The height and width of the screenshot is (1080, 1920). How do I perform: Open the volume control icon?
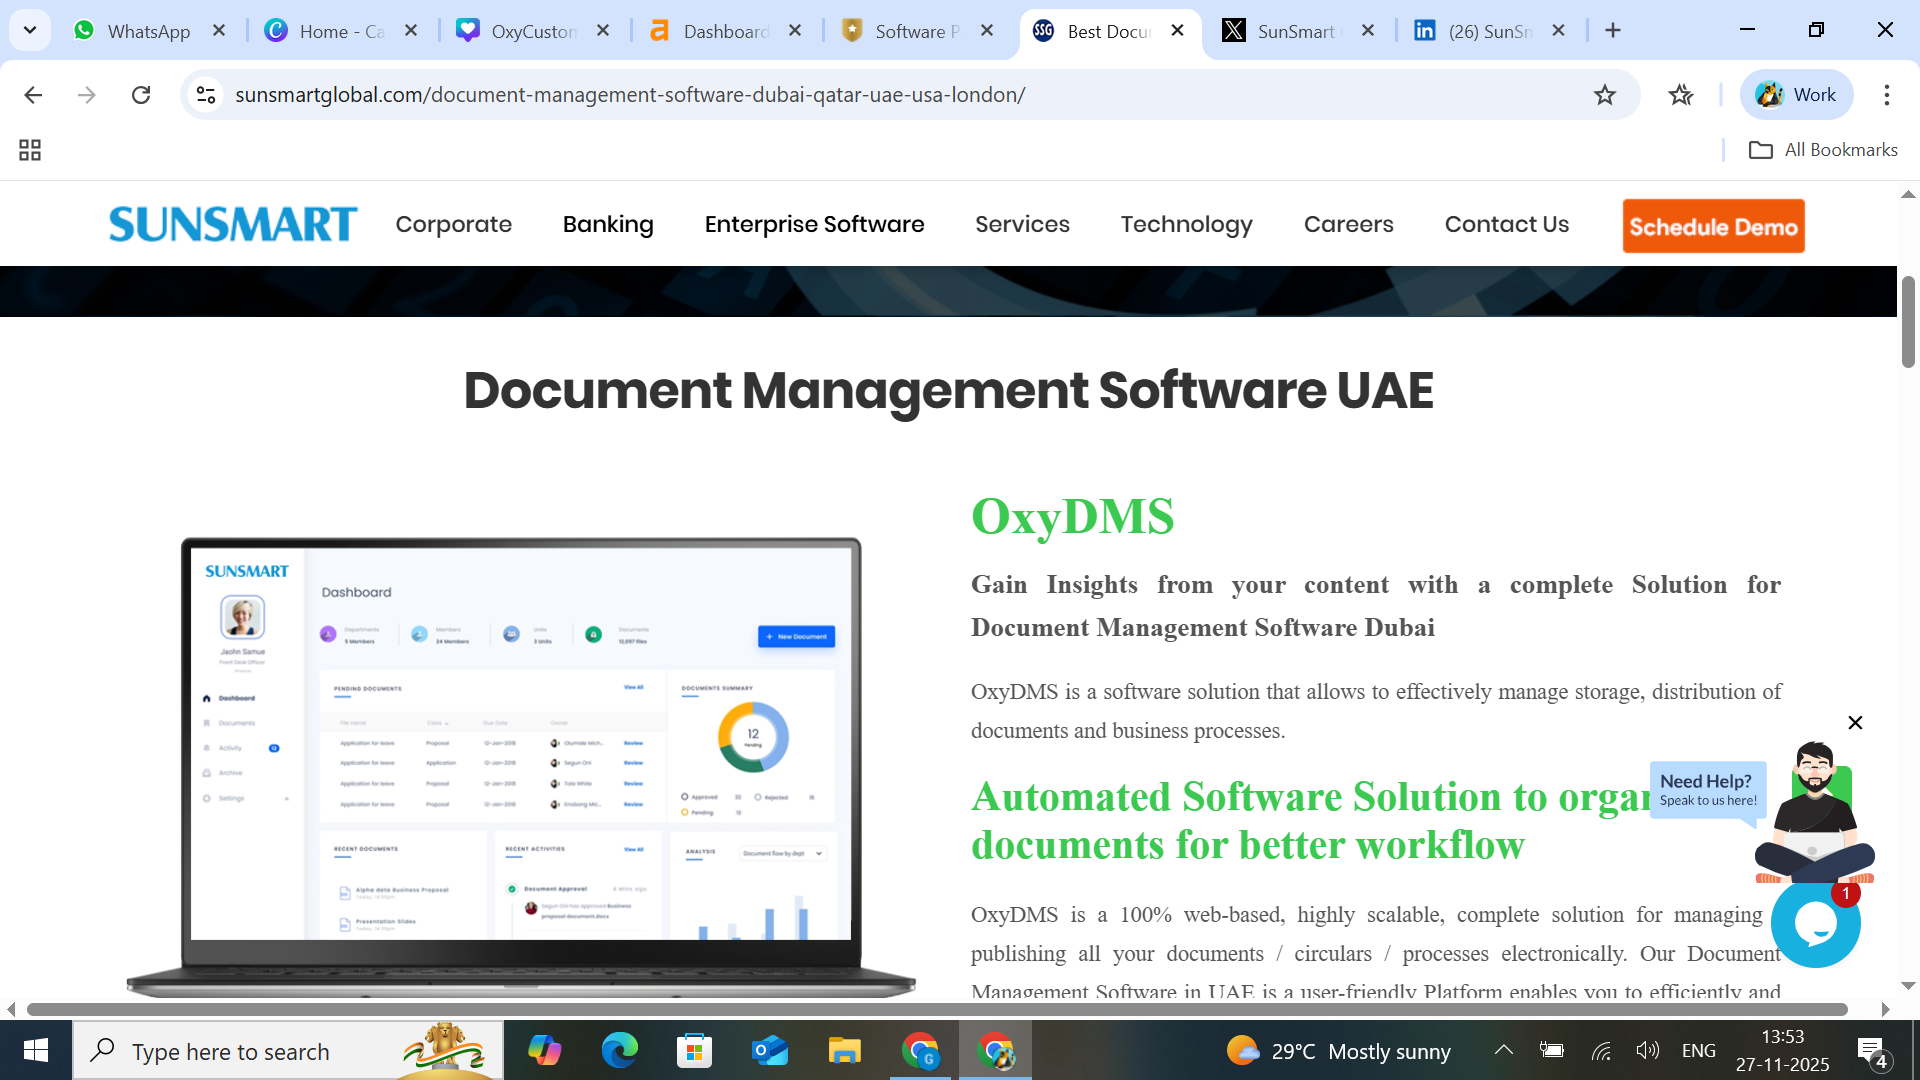pos(1647,1050)
